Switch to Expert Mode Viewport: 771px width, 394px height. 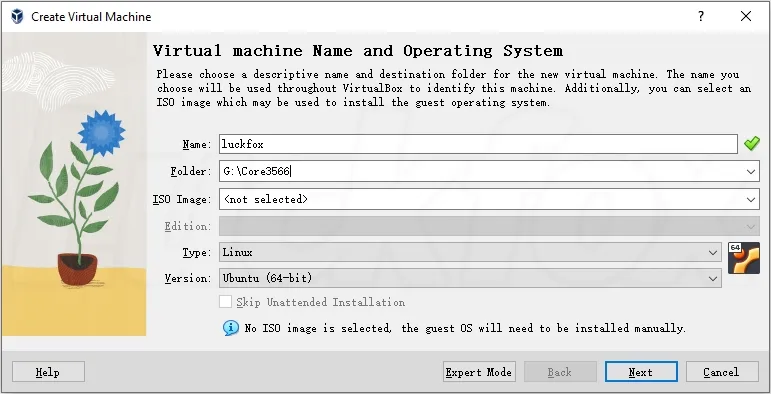pyautogui.click(x=479, y=372)
